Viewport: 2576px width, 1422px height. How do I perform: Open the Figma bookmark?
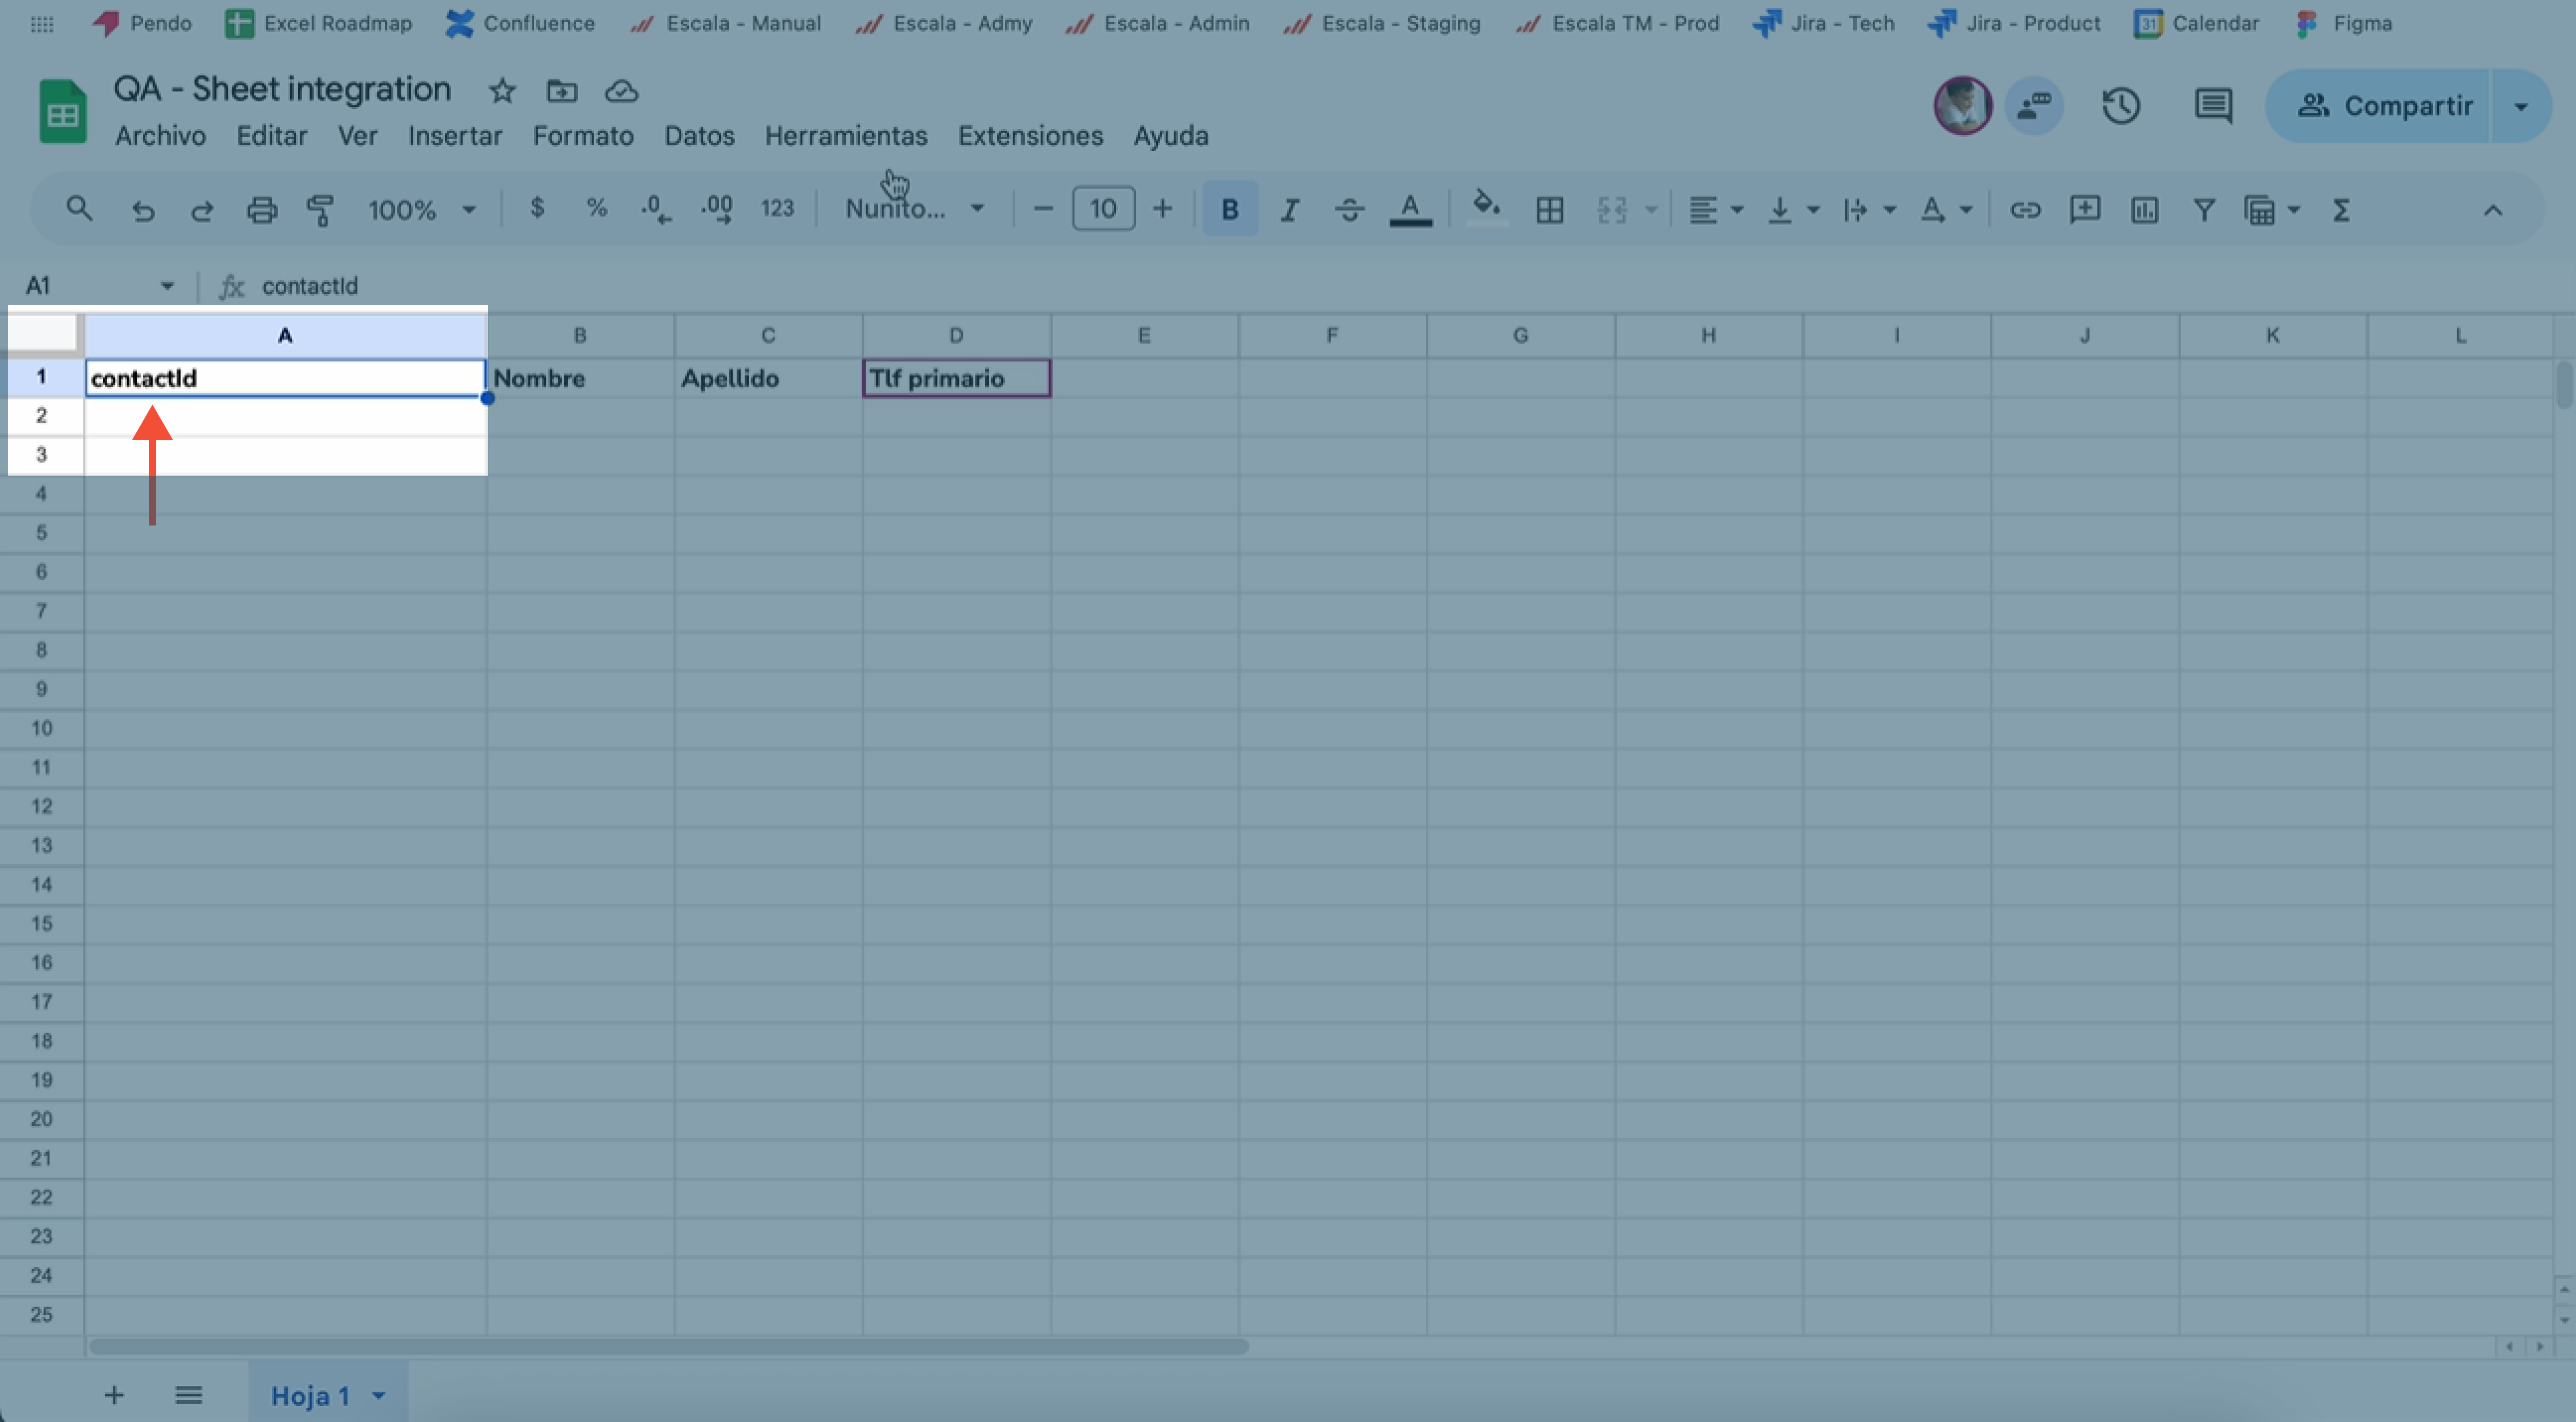pos(2343,22)
